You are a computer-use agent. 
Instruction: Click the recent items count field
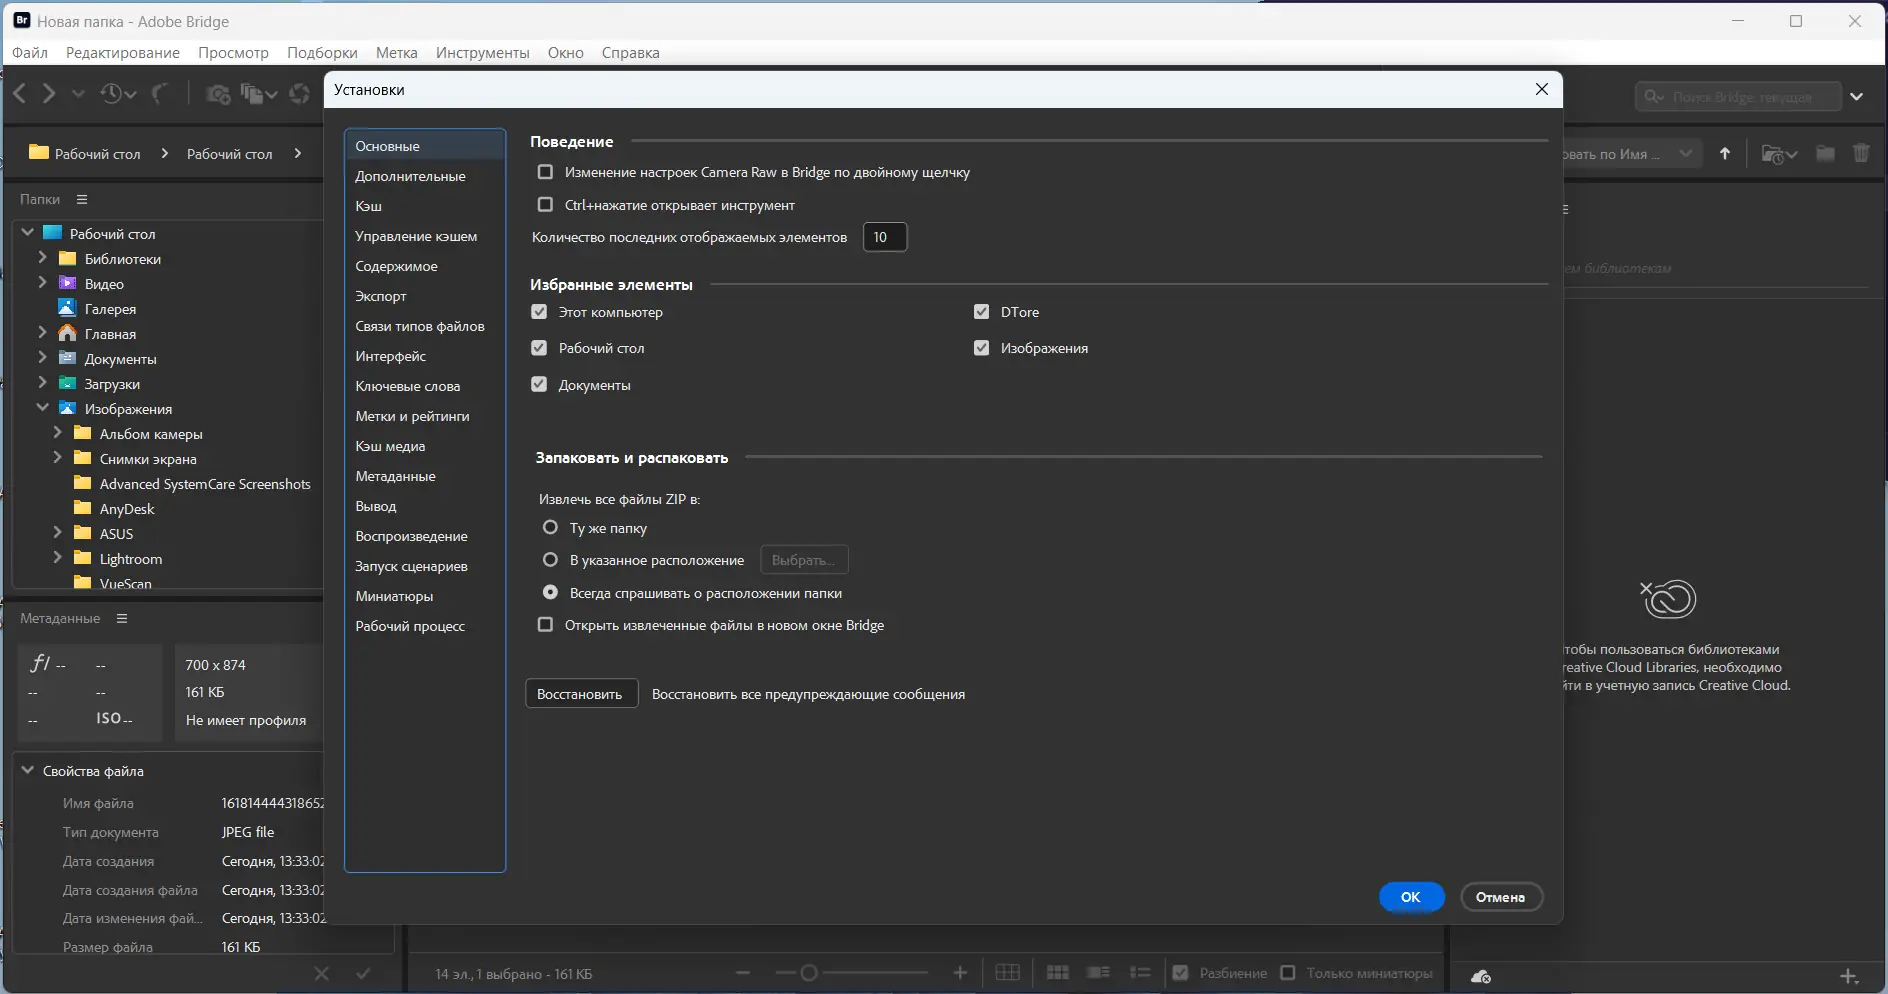[884, 237]
